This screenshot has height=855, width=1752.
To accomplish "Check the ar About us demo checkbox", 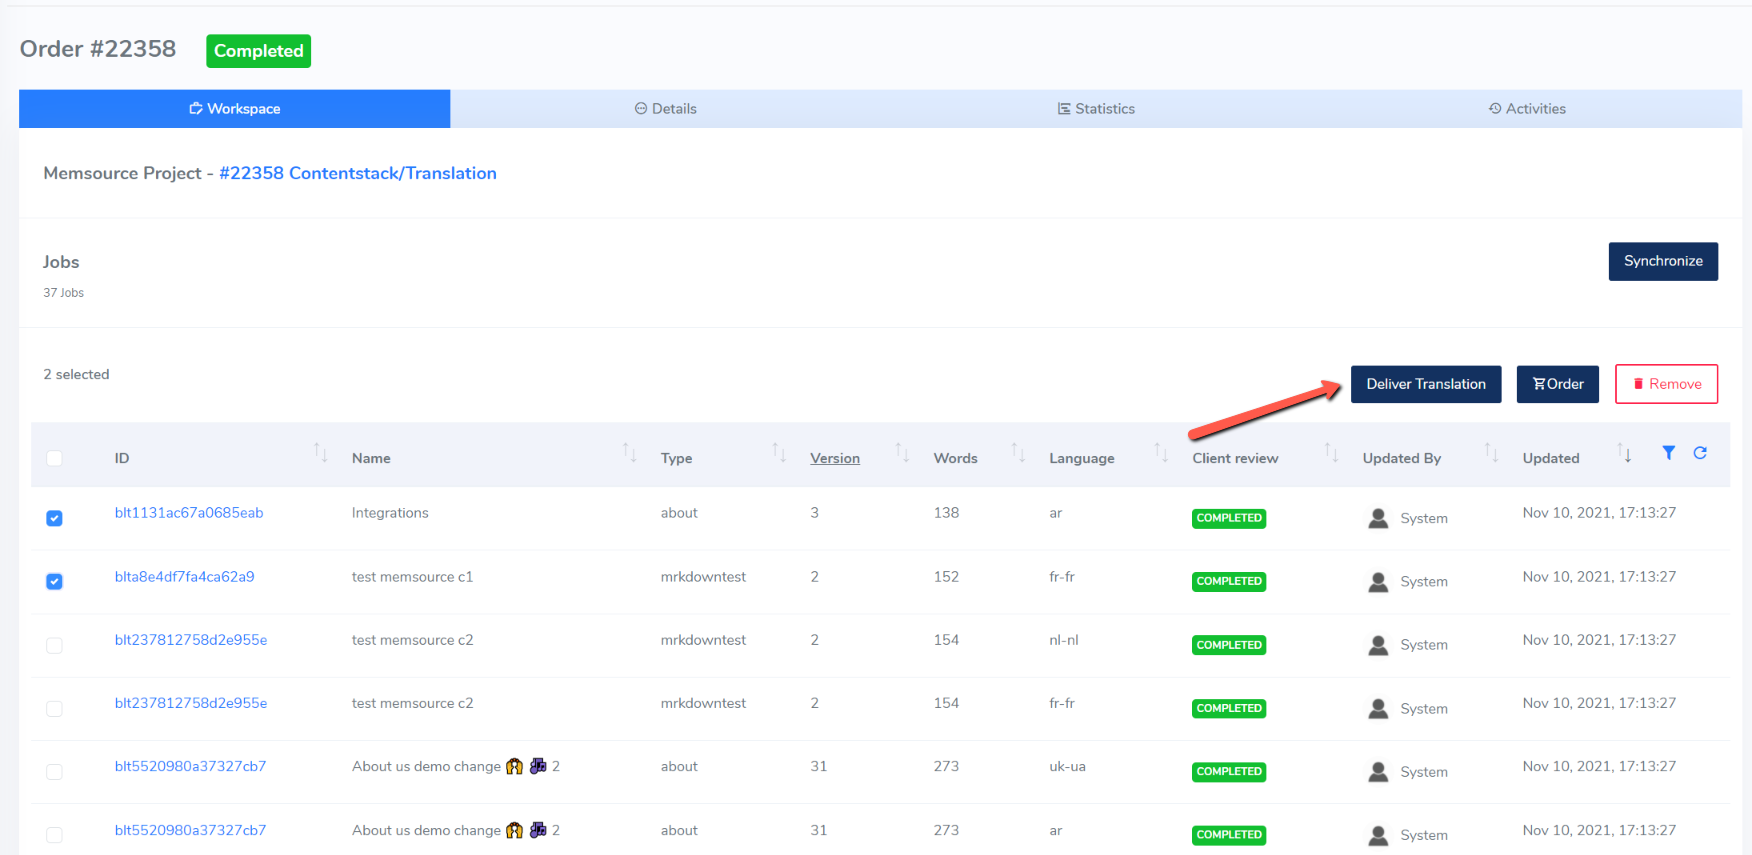I will pyautogui.click(x=54, y=835).
